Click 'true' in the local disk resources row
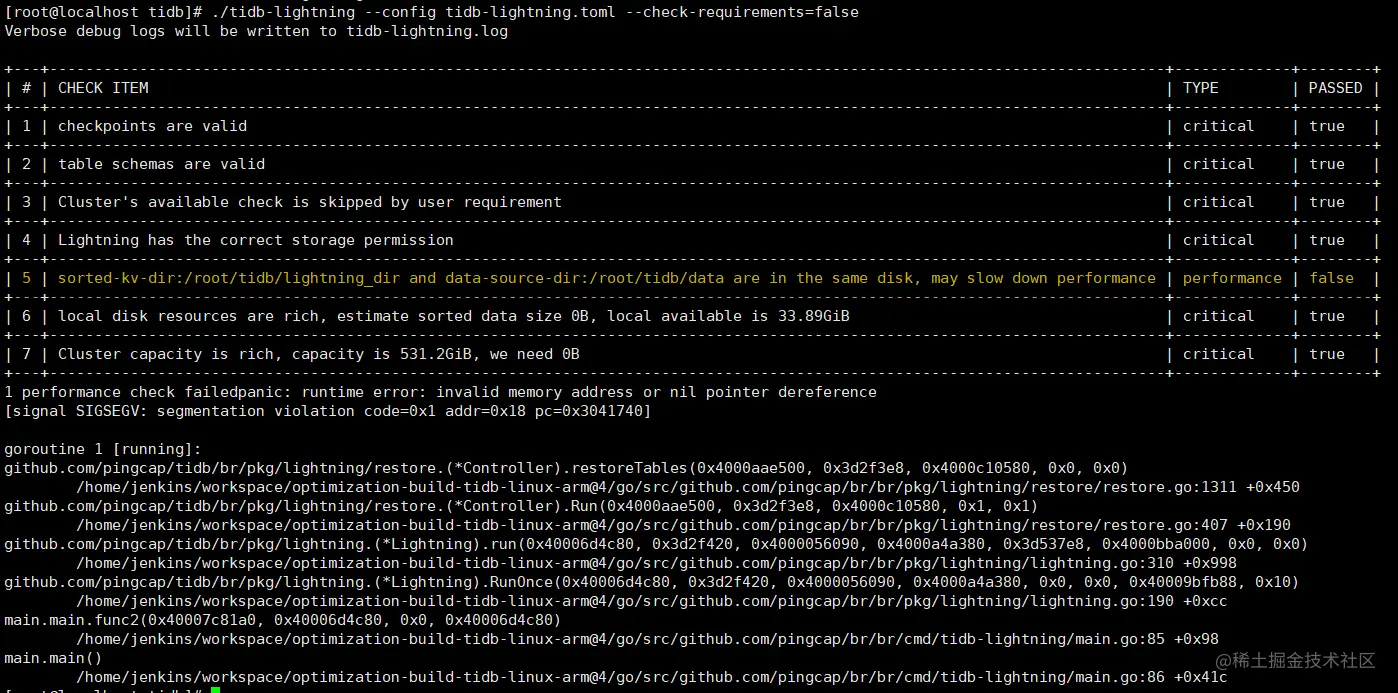 click(1327, 316)
